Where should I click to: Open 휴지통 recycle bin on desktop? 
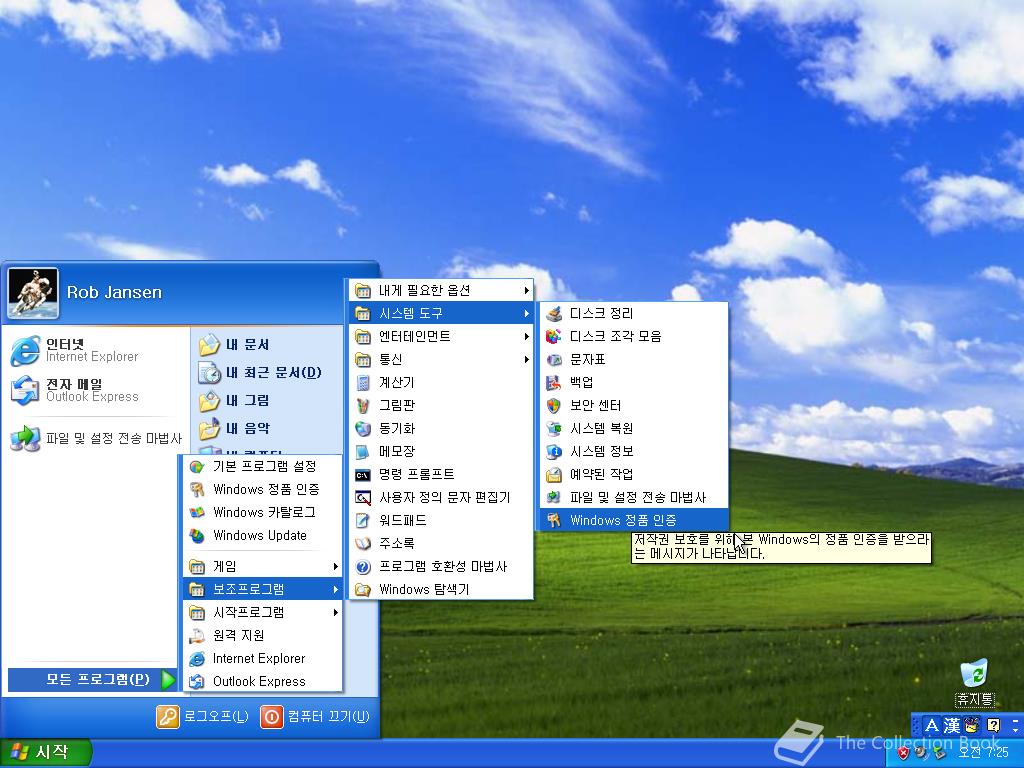tap(974, 682)
